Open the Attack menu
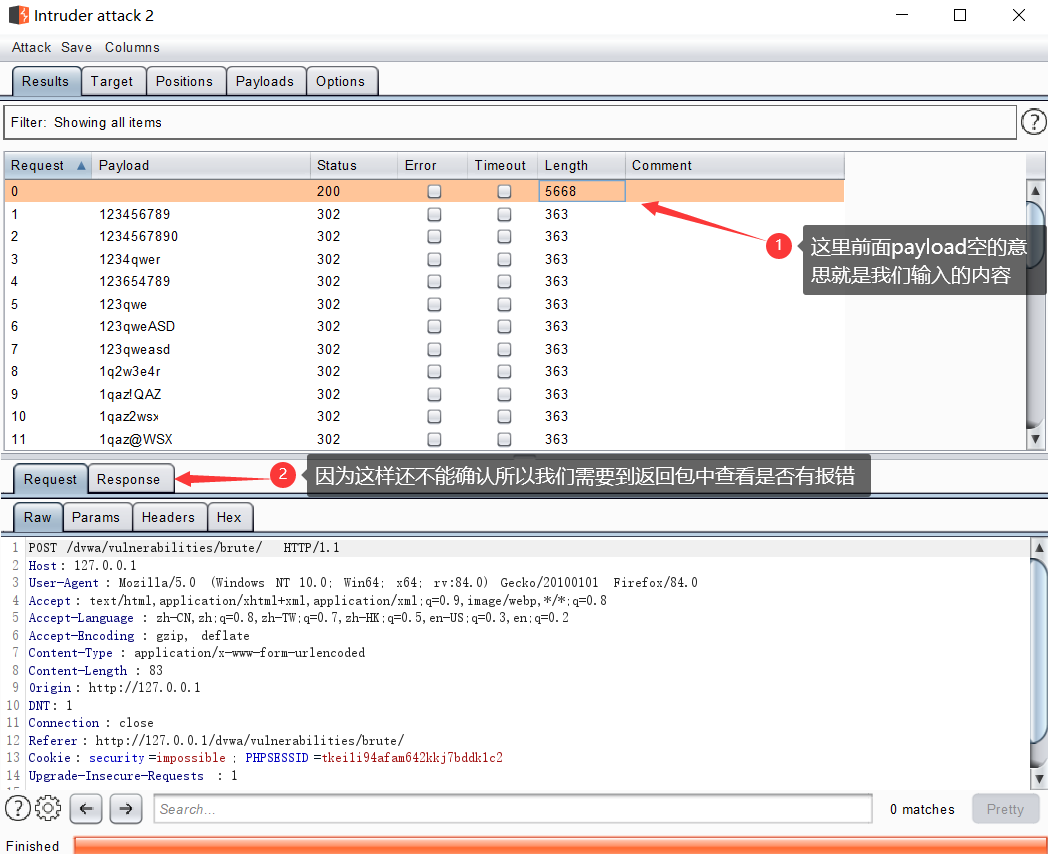Image resolution: width=1048 pixels, height=854 pixels. pyautogui.click(x=31, y=47)
